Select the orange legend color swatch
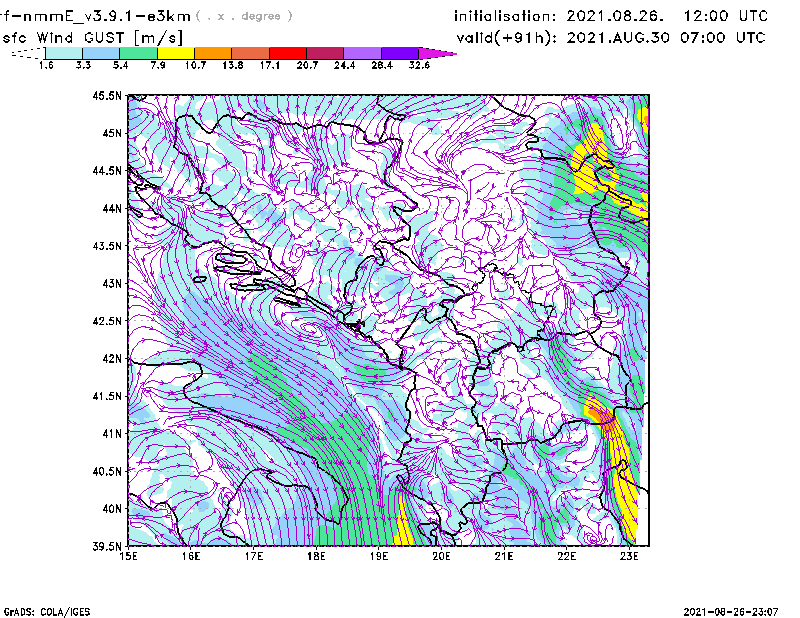The height and width of the screenshot is (618, 800). click(x=213, y=53)
